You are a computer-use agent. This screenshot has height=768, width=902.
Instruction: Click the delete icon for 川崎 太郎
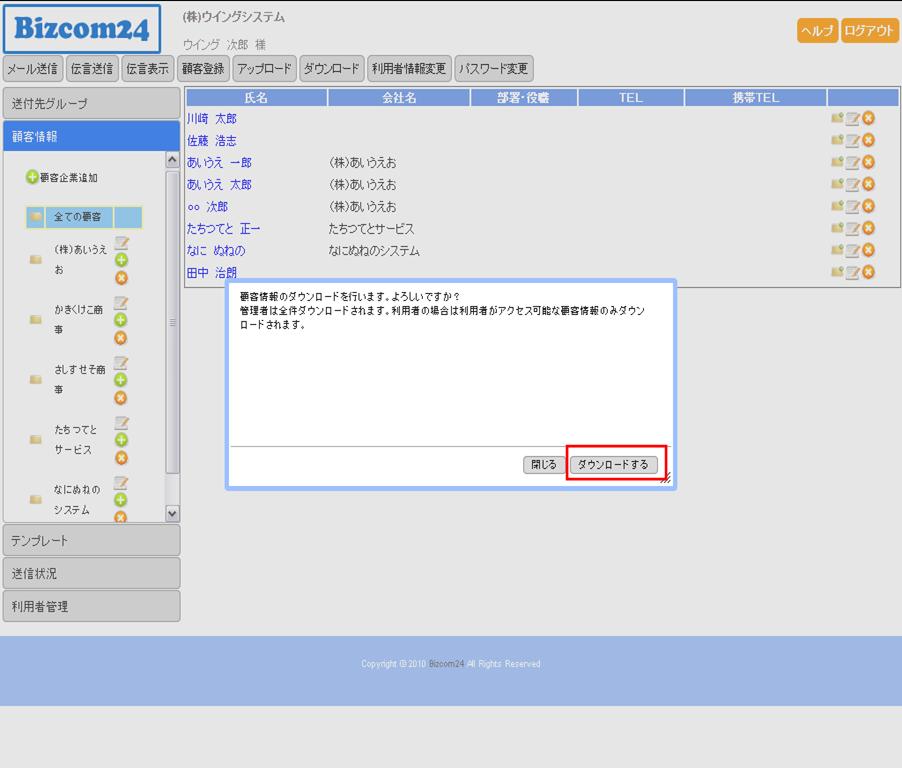(x=868, y=119)
